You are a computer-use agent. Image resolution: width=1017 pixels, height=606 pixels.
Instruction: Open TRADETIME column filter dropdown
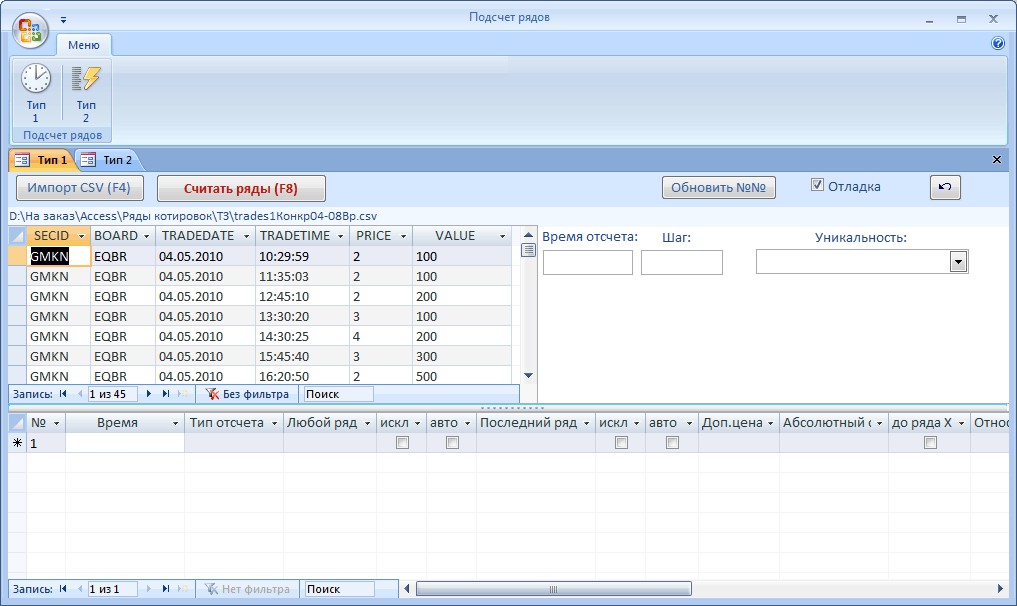tap(341, 236)
